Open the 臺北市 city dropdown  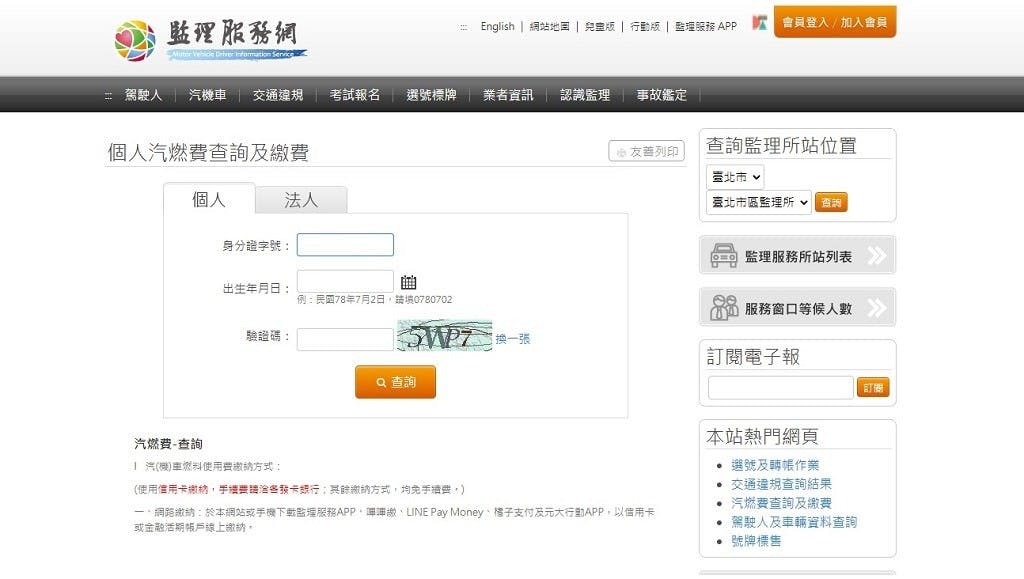click(735, 177)
